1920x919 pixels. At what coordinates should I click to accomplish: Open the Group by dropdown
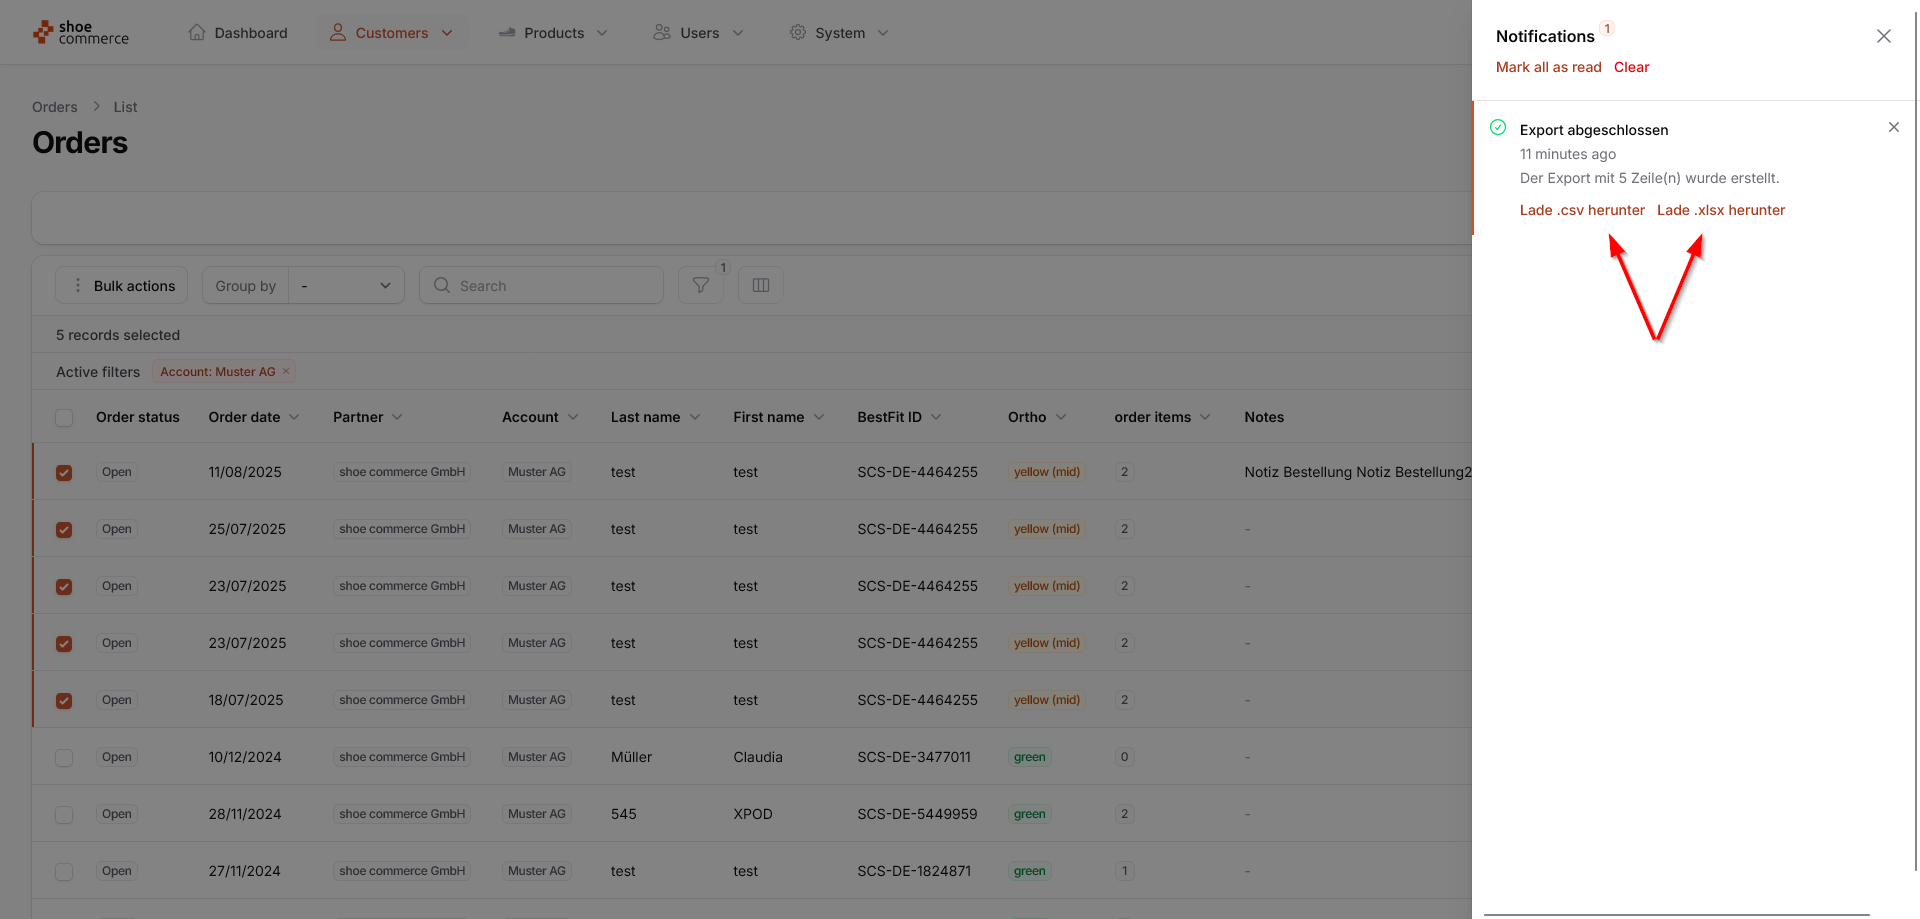(x=346, y=286)
